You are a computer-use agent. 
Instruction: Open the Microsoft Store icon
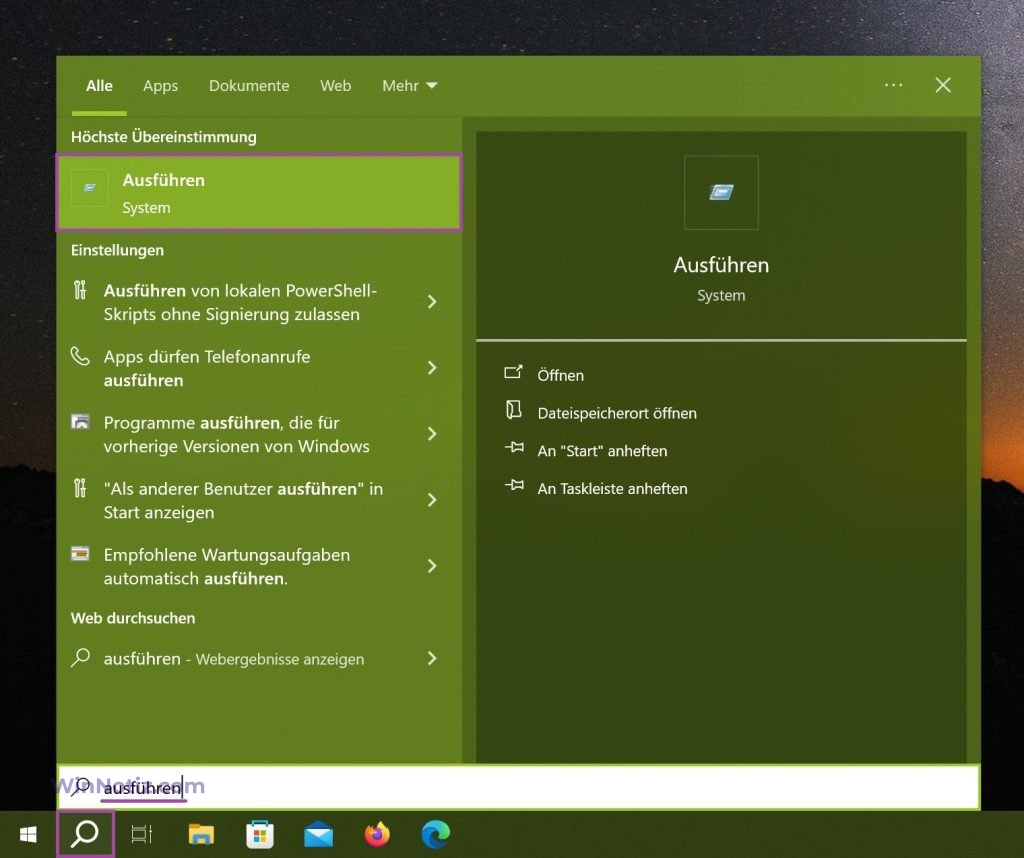(259, 833)
